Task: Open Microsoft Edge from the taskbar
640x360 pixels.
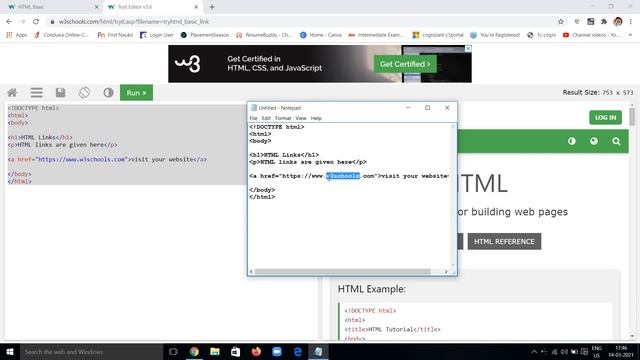Action: pyautogui.click(x=298, y=352)
